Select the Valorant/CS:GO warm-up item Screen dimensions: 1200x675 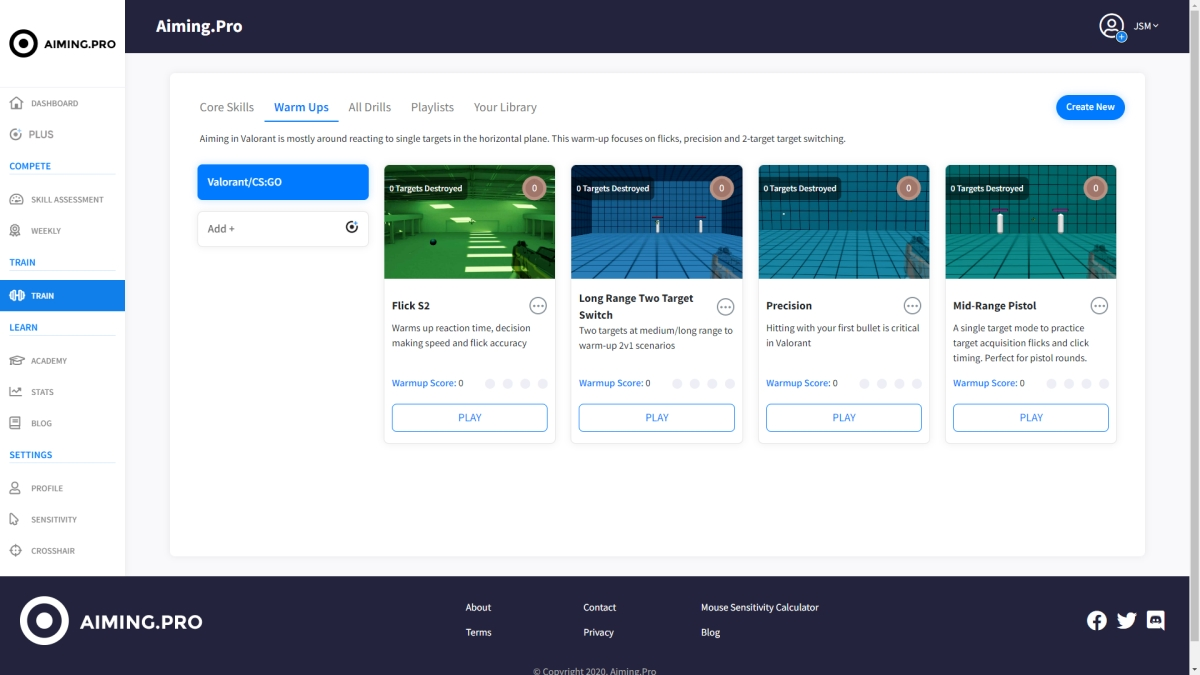(x=283, y=182)
